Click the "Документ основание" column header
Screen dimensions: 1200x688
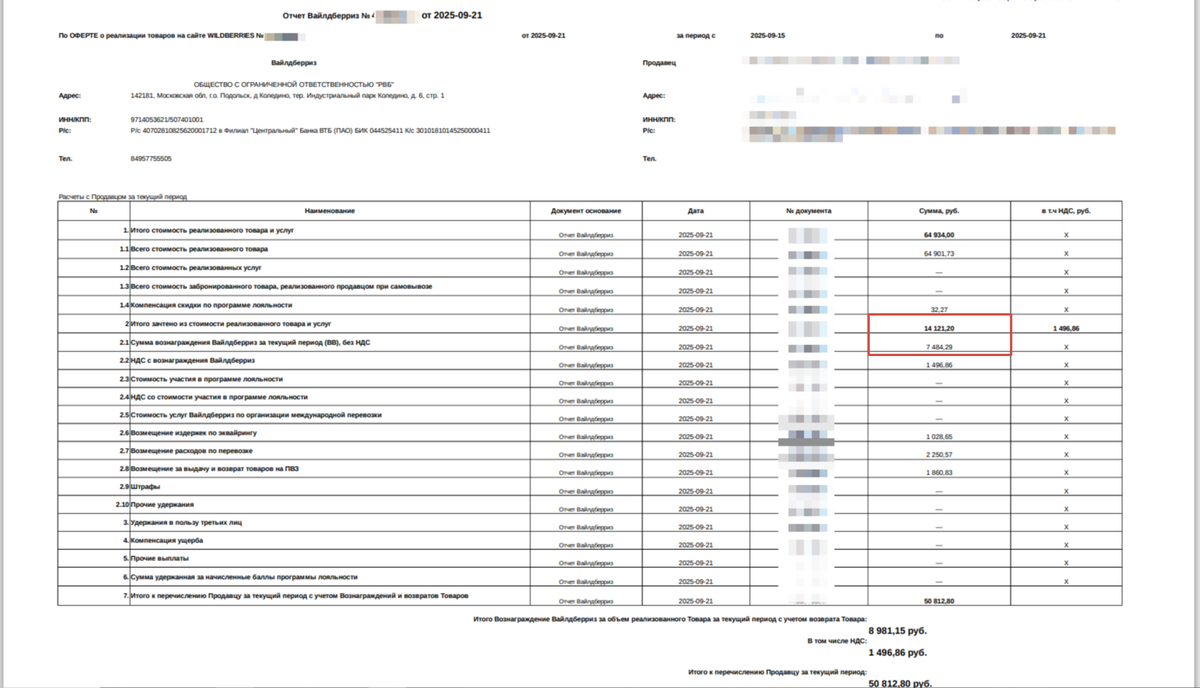pos(586,211)
